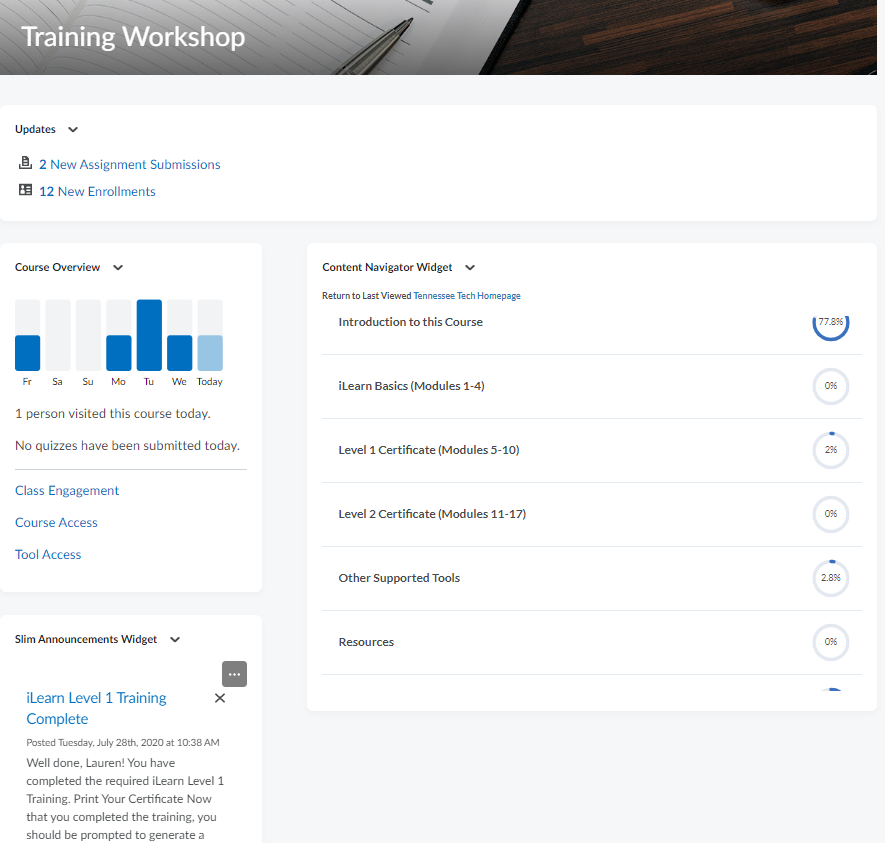Click the 2.8% progress circle for Other Tools

tap(830, 578)
